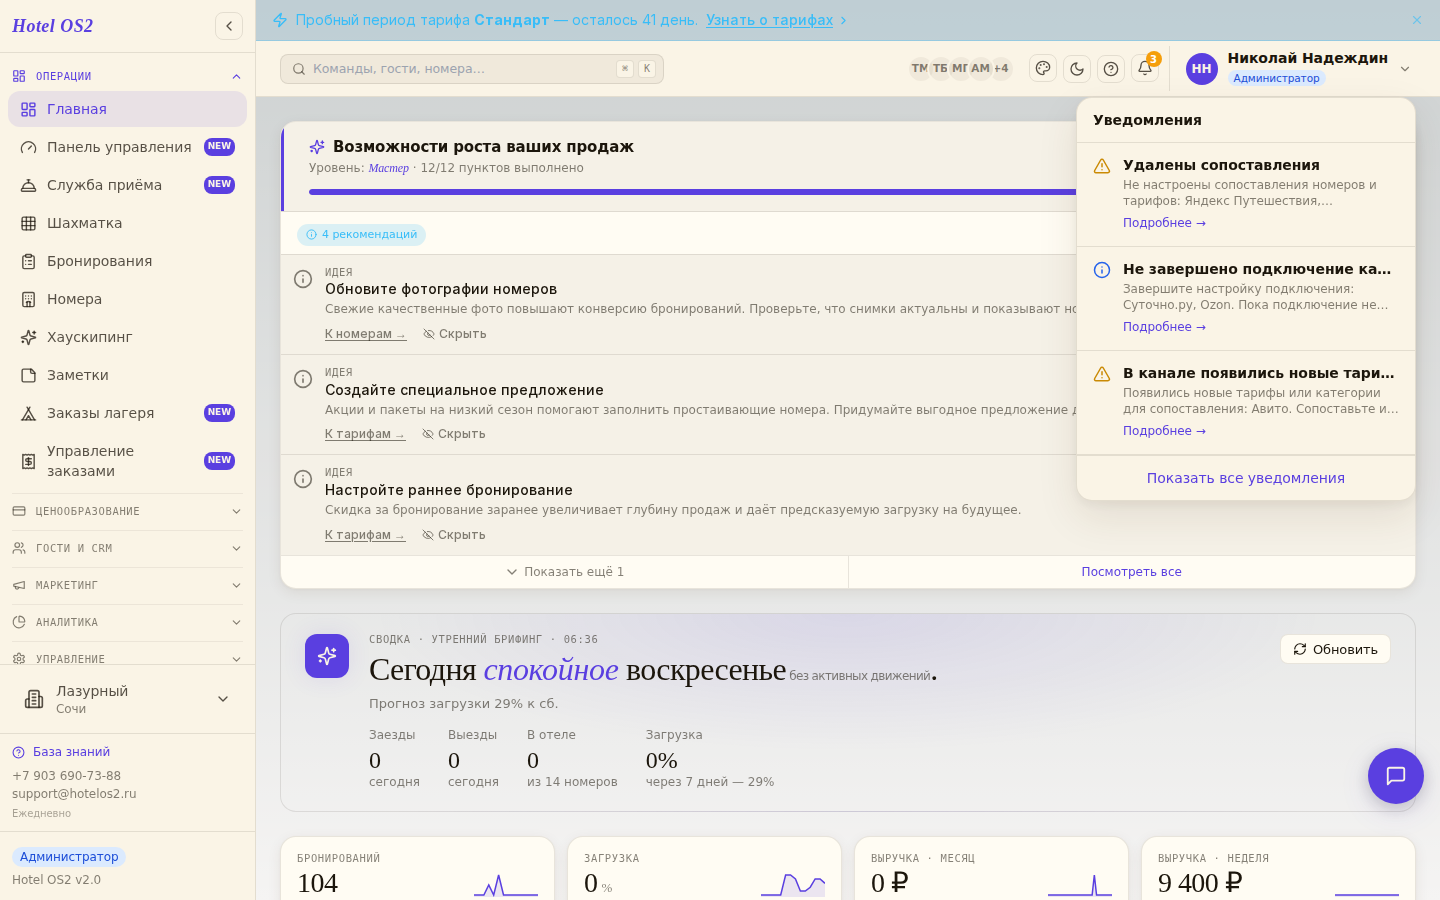Open Панель управления menu item
The height and width of the screenshot is (900, 1440).
tap(127, 147)
